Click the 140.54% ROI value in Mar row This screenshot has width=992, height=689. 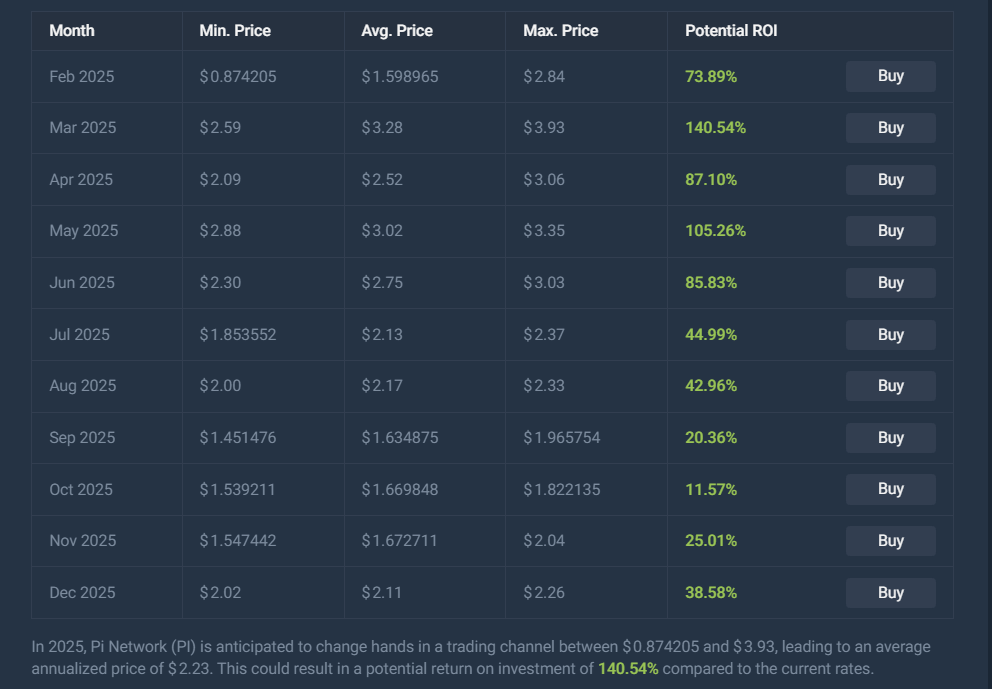[716, 128]
